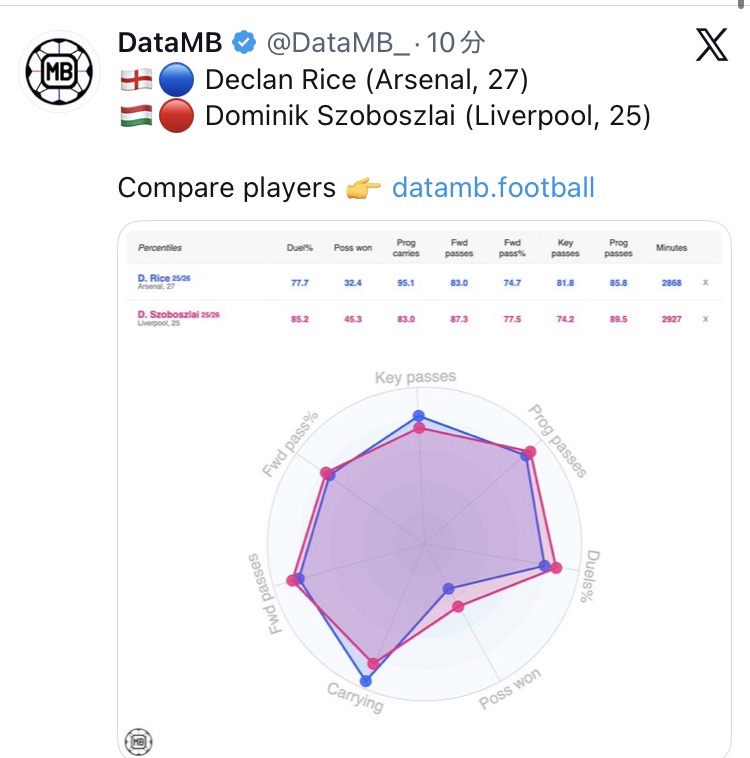Click the Duel% column header
This screenshot has height=758, width=750.
tap(300, 247)
